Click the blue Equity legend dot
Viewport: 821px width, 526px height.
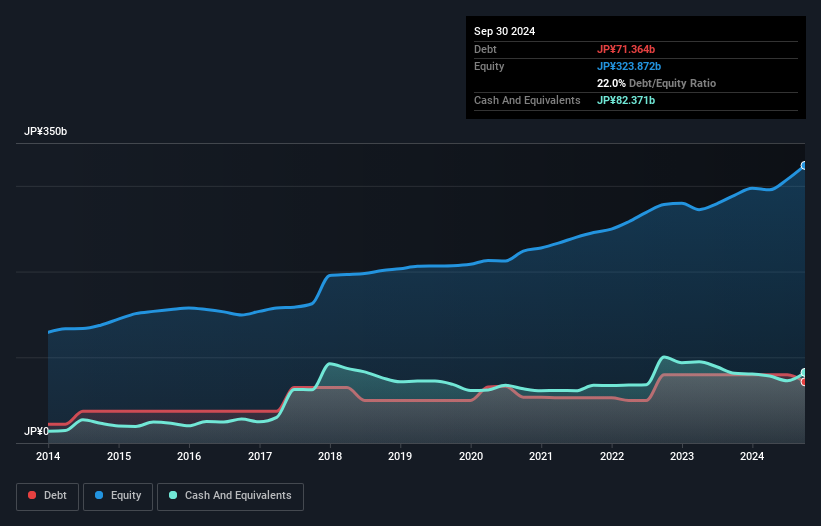coord(99,495)
